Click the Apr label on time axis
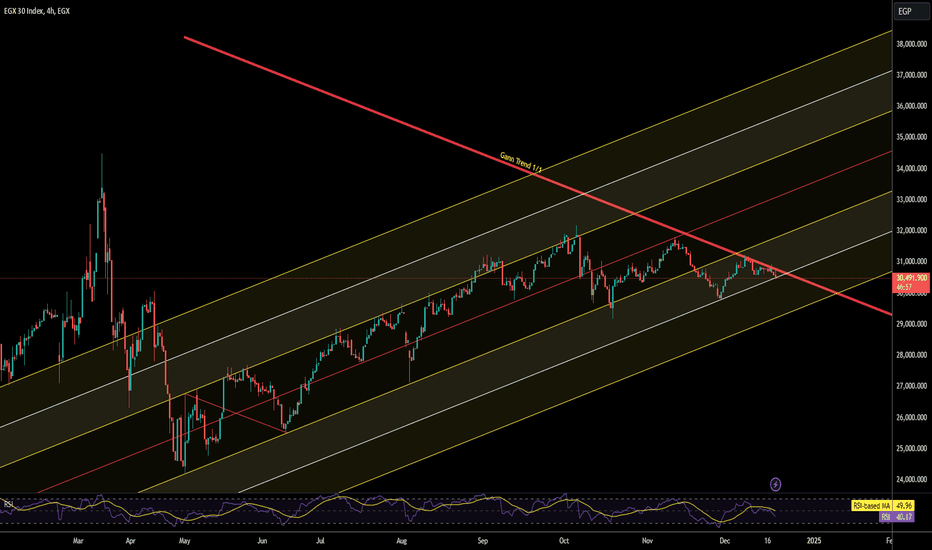 click(x=131, y=540)
